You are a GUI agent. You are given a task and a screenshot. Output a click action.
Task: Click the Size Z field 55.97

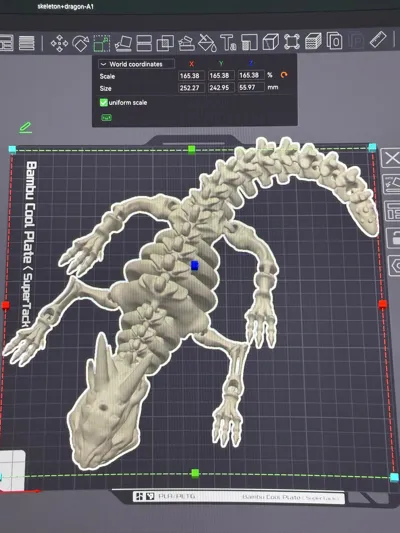pos(251,87)
